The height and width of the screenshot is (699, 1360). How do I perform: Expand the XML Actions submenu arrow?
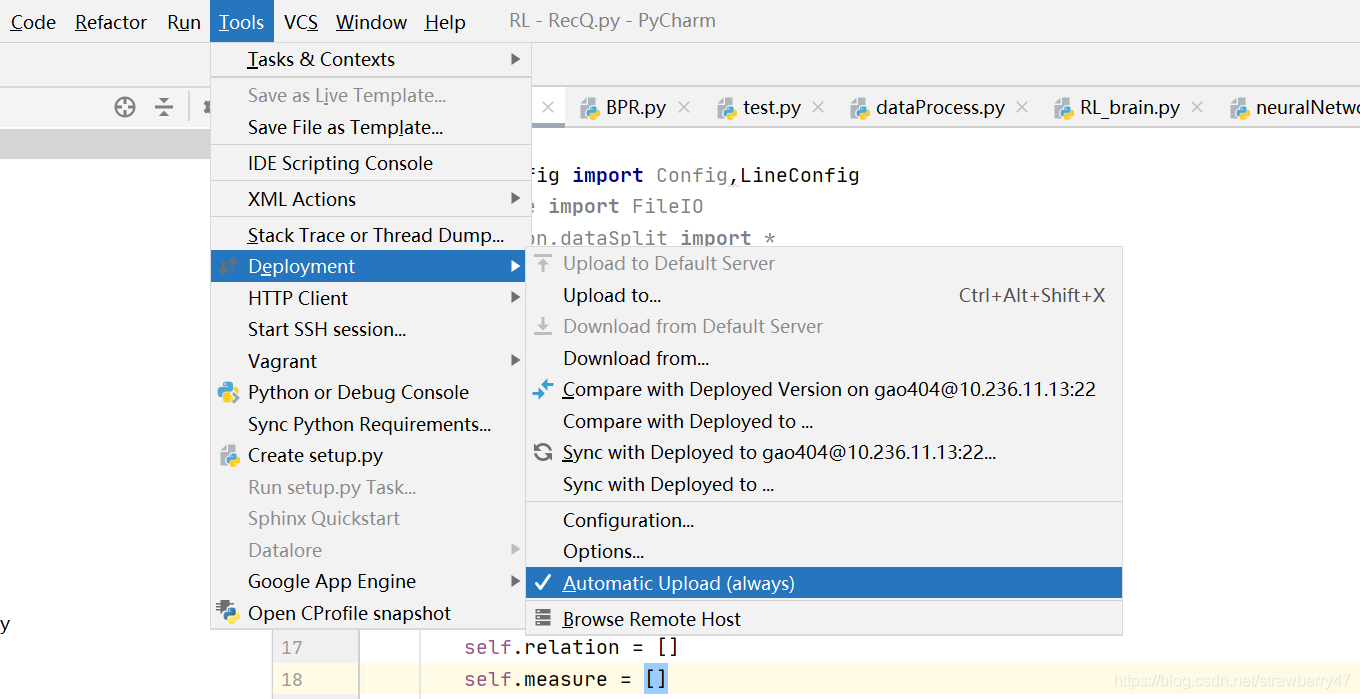click(516, 198)
